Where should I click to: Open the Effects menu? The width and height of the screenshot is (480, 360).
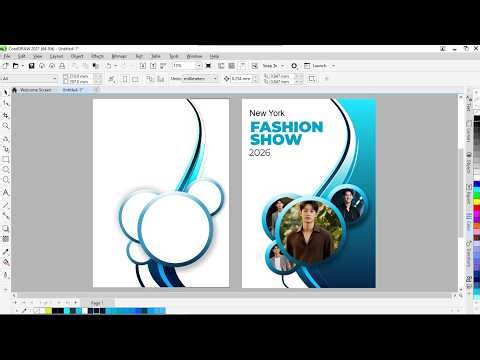tap(97, 56)
